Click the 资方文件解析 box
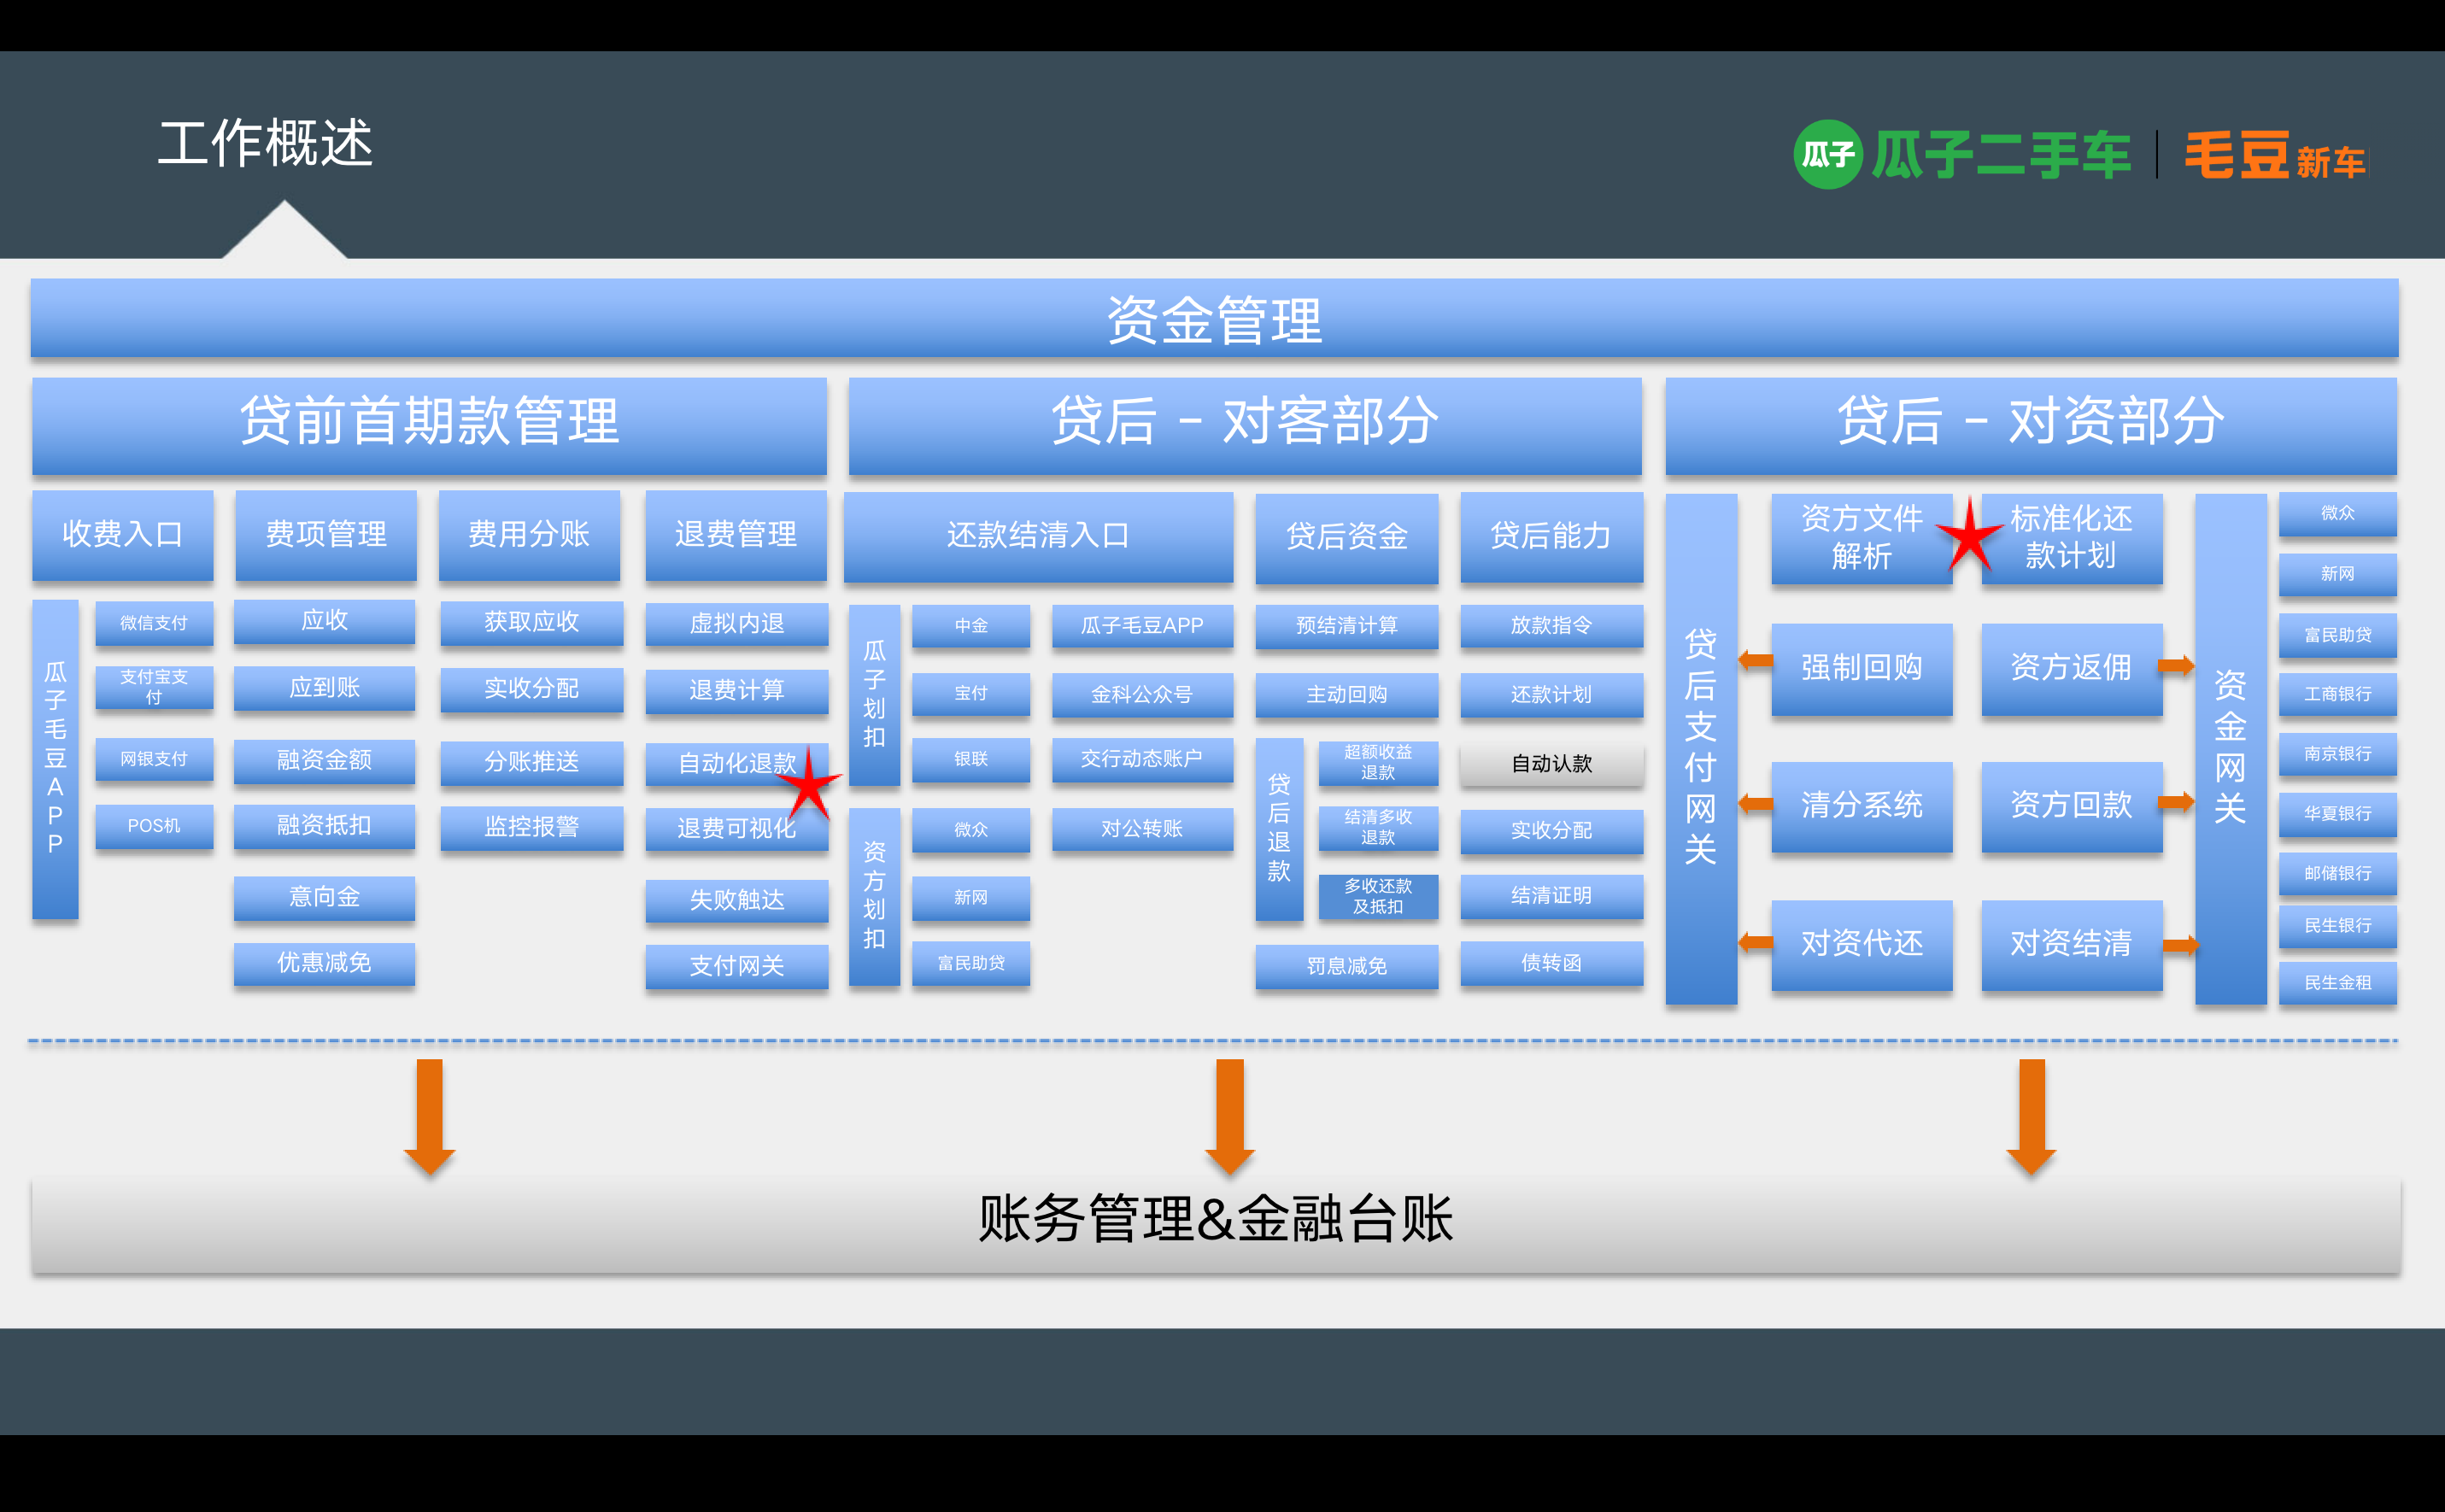Viewport: 2445px width, 1512px height. tap(1861, 538)
